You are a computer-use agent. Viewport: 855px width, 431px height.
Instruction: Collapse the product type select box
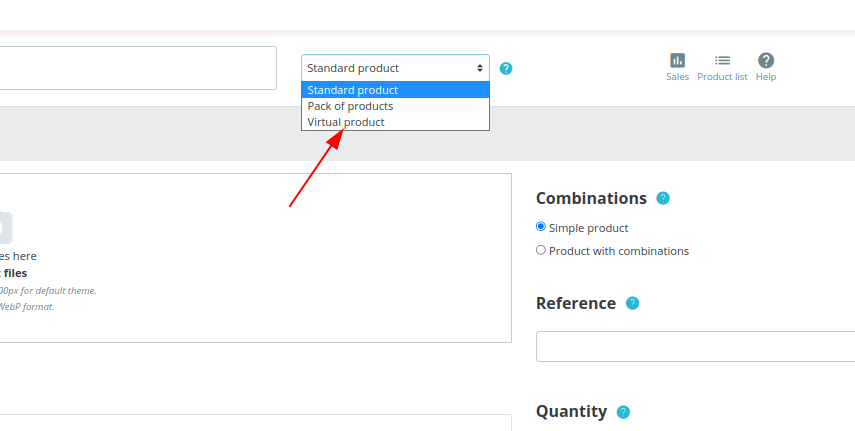tap(395, 68)
